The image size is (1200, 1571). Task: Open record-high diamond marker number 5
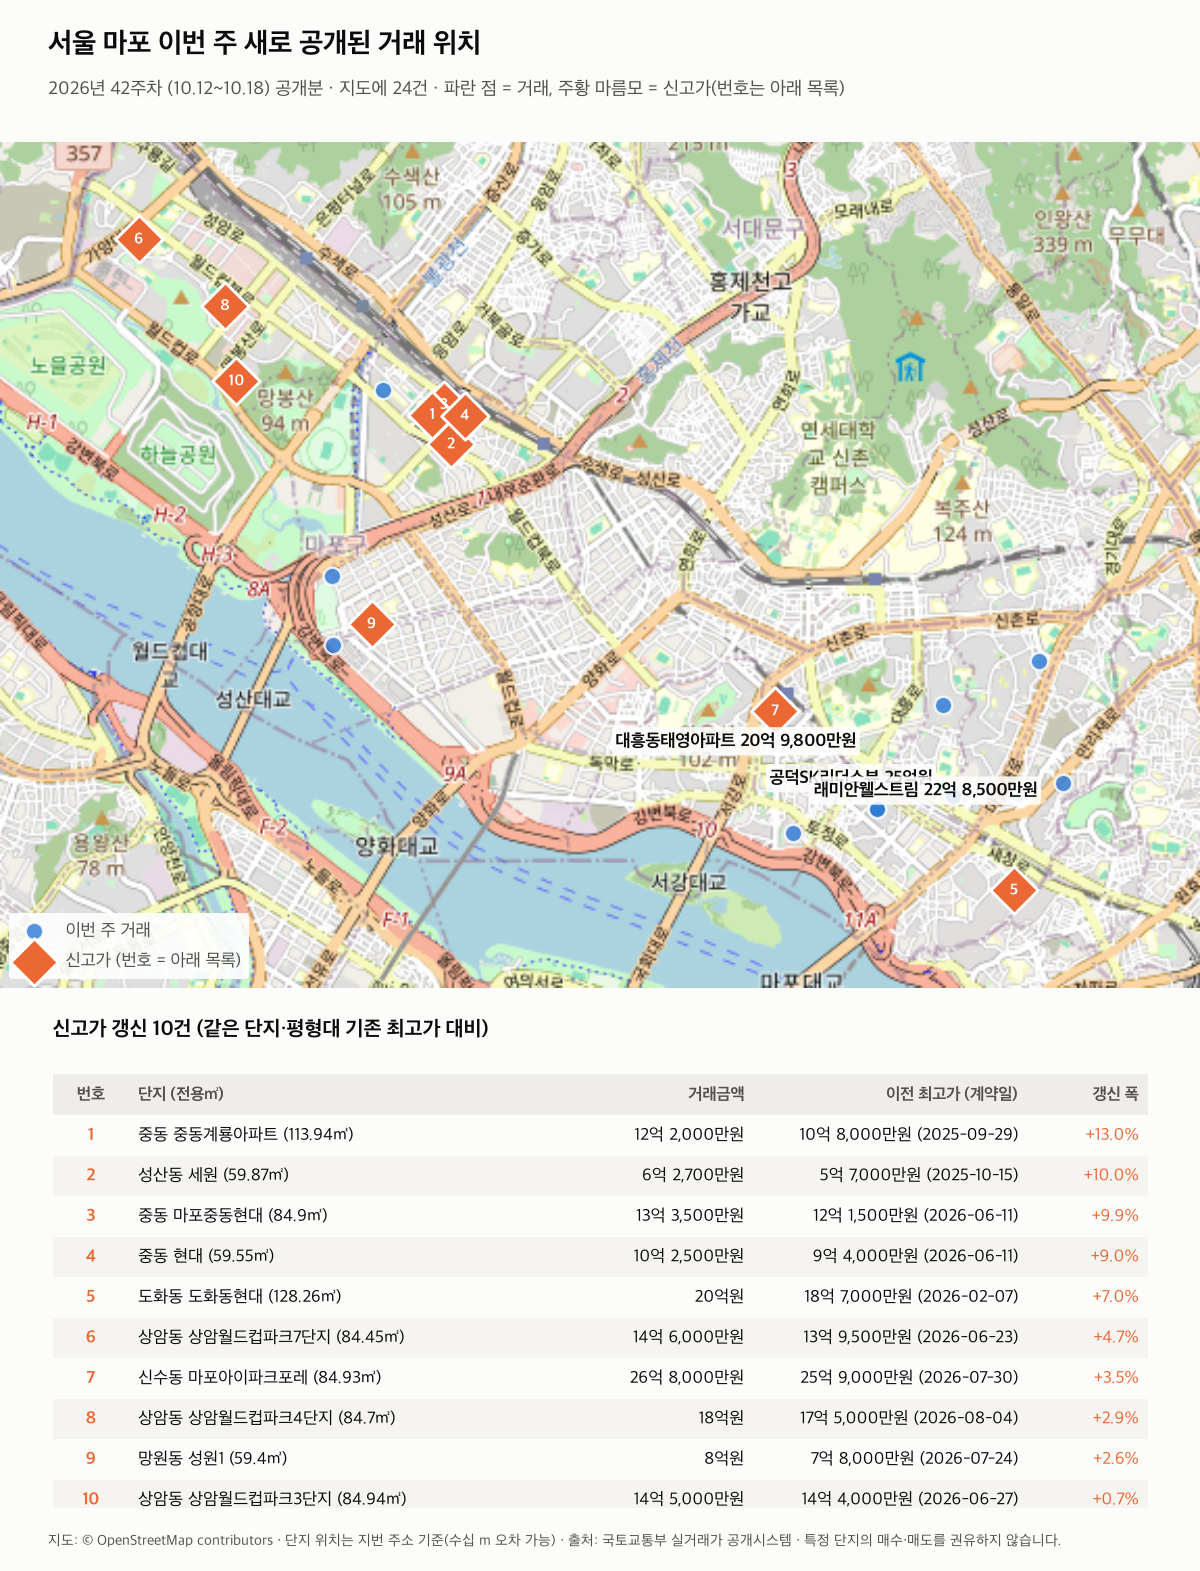click(x=1014, y=889)
